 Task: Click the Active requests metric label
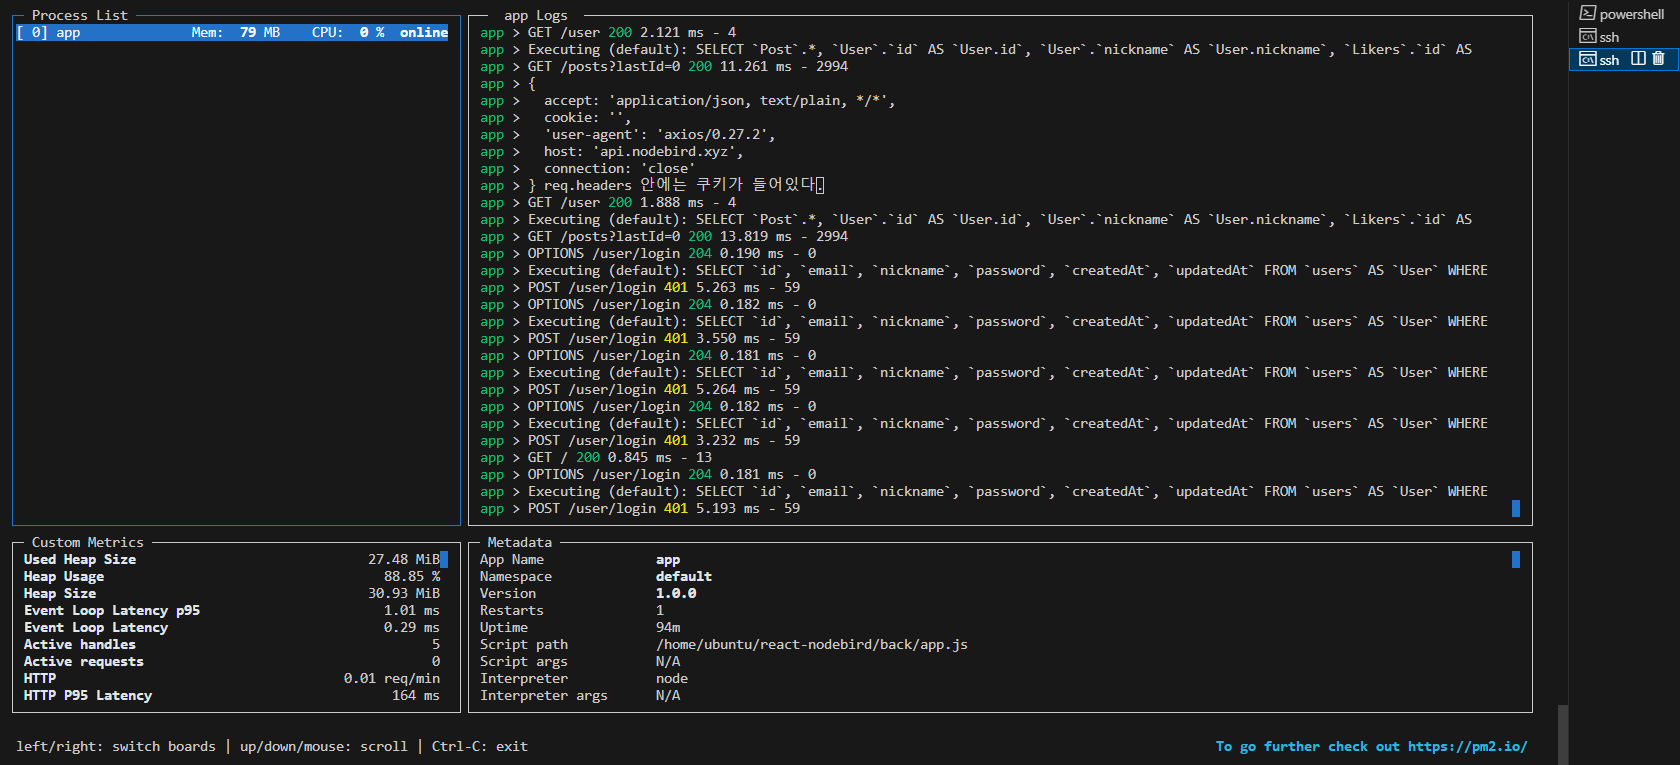[x=84, y=662]
